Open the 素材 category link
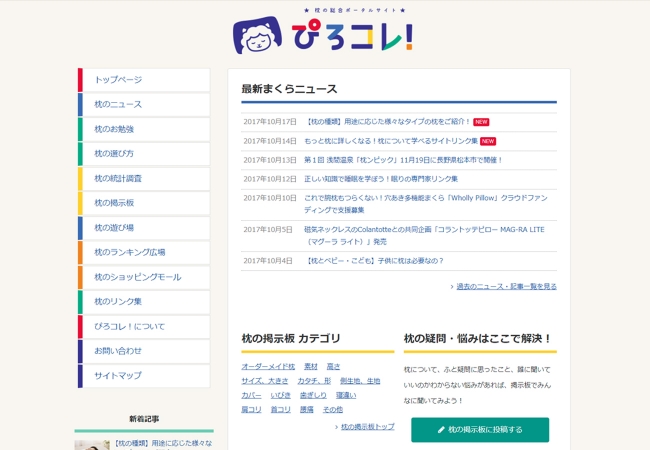The width and height of the screenshot is (650, 450). tap(311, 367)
